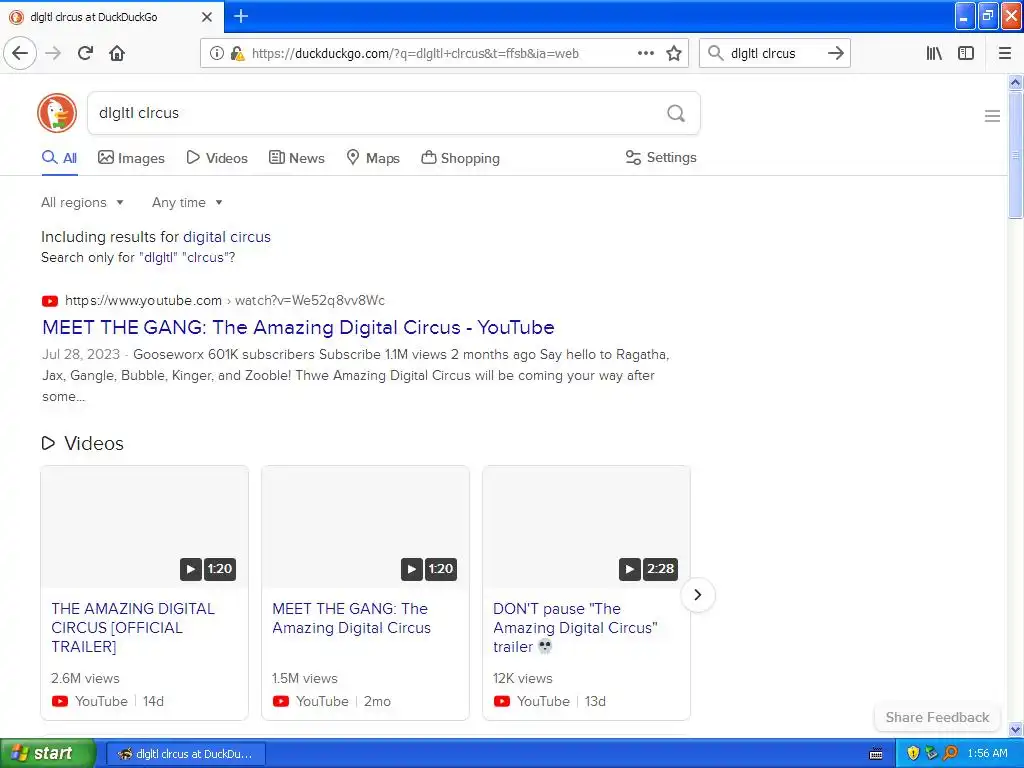Switch to the News tab
This screenshot has width=1024, height=768.
pyautogui.click(x=296, y=158)
